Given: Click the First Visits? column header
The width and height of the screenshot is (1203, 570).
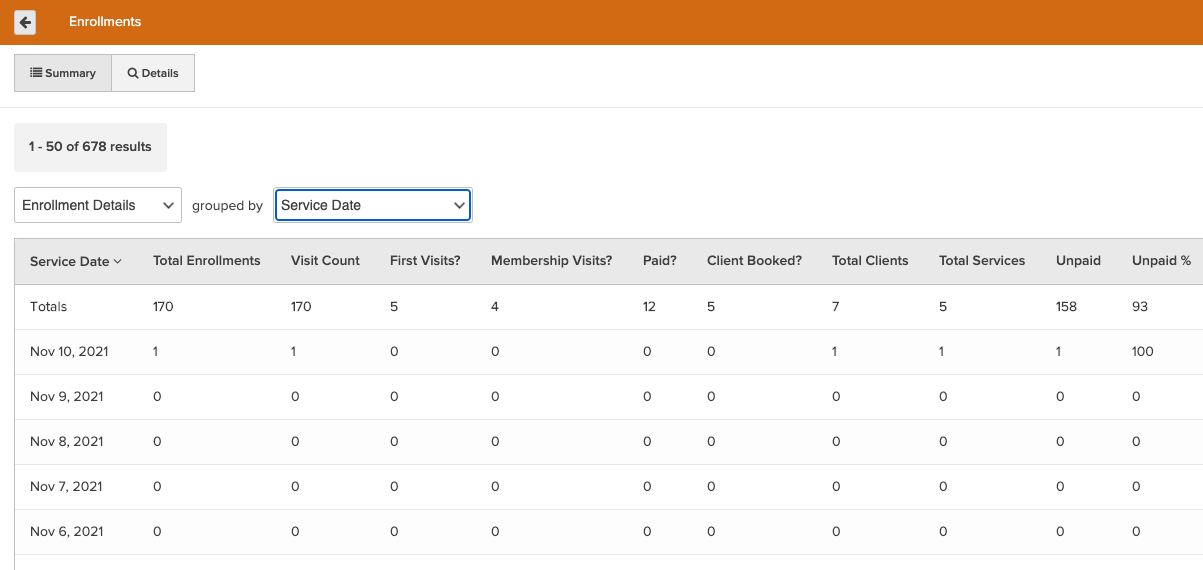Looking at the screenshot, I should [x=425, y=261].
